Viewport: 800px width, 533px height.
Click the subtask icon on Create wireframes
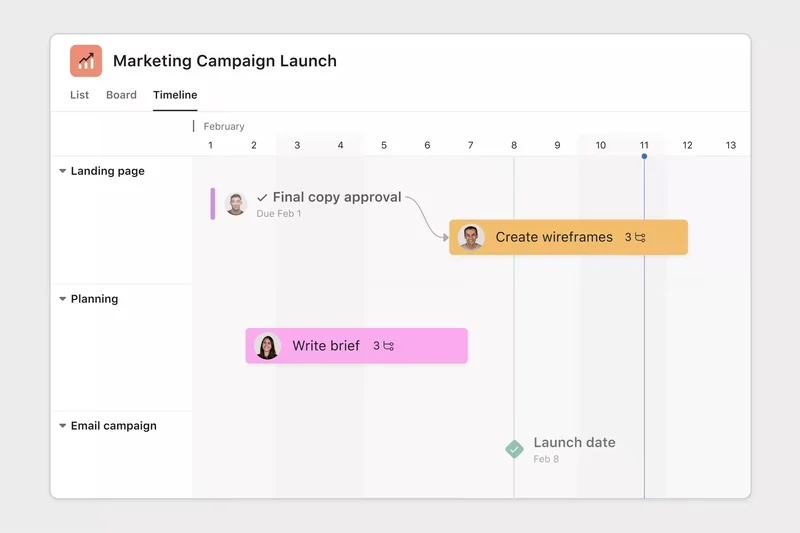tap(640, 238)
